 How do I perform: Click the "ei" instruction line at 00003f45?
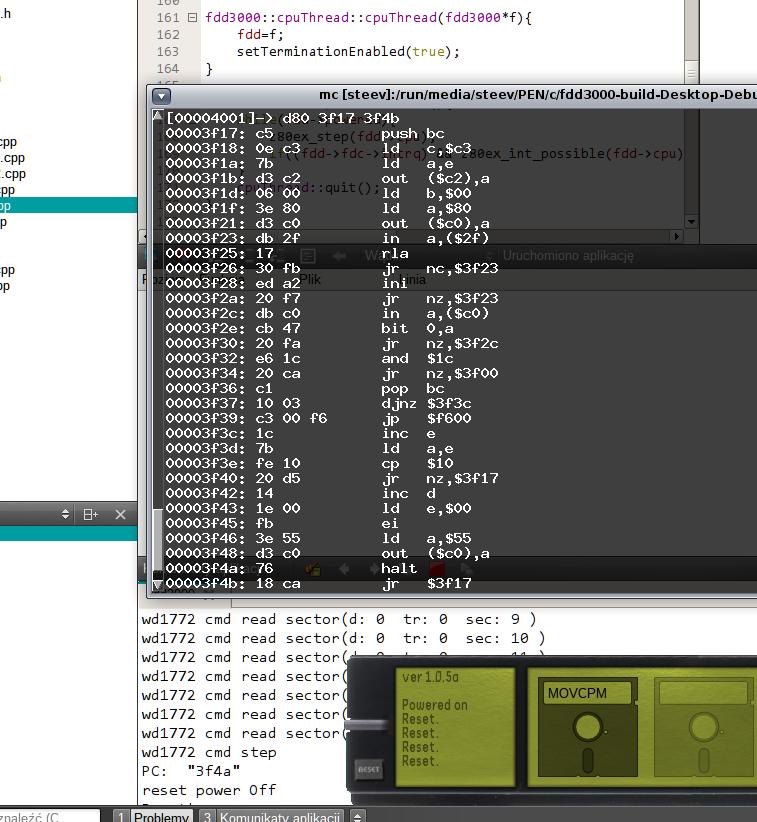(282, 523)
